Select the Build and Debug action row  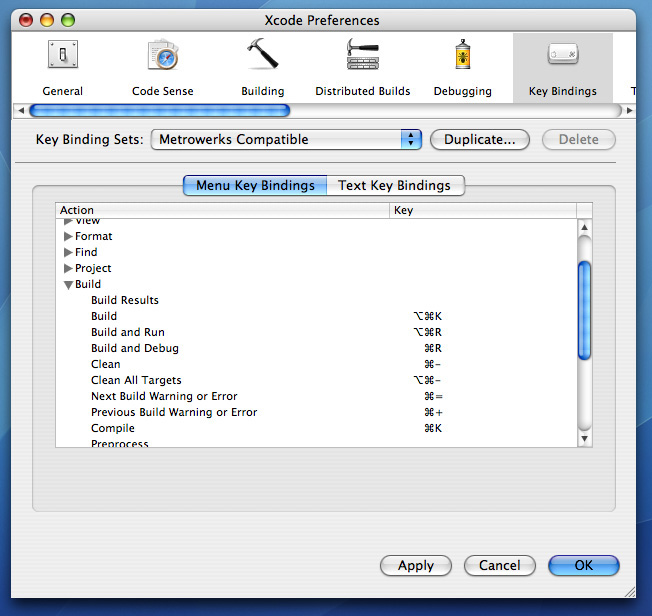click(x=135, y=348)
